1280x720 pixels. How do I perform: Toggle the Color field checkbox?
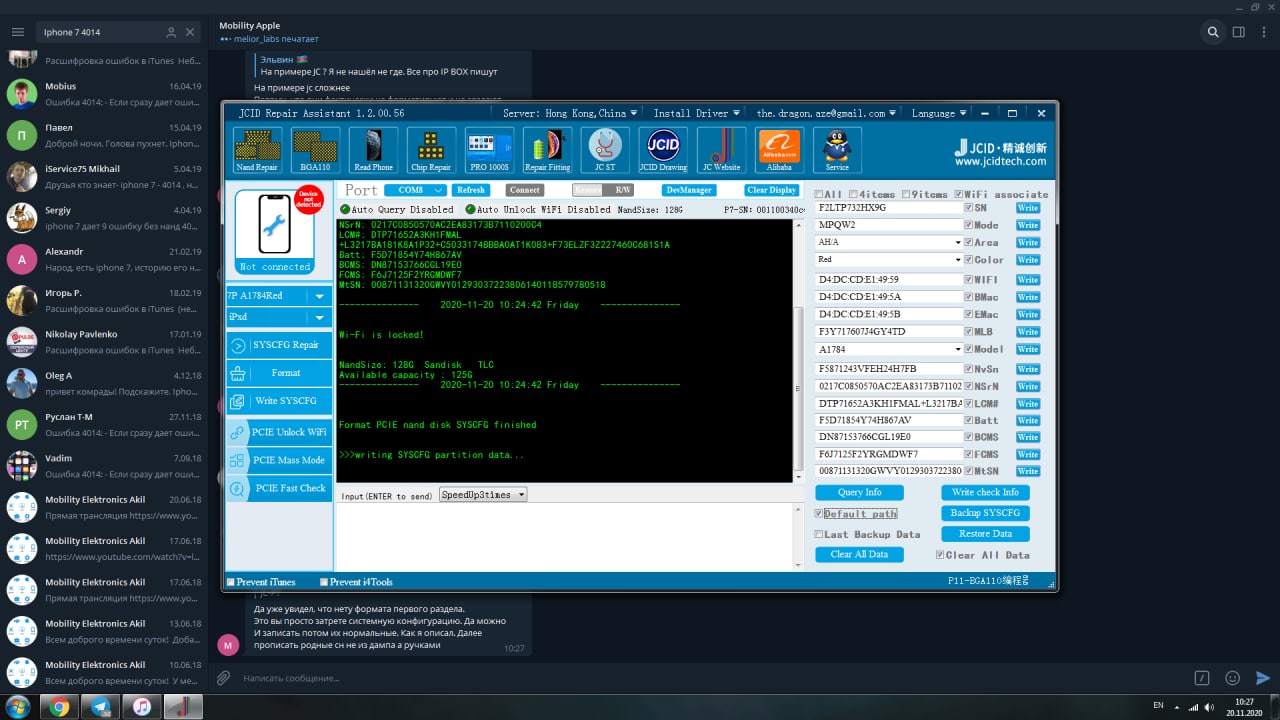pos(969,260)
